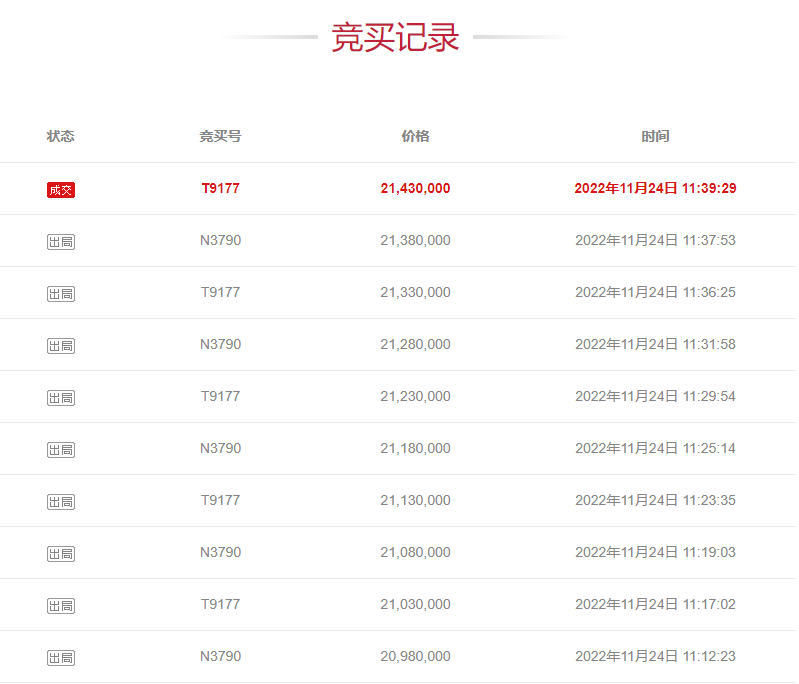Image resolution: width=799 pixels, height=684 pixels.
Task: Click the timestamp ending 11:17:02
Action: tap(655, 604)
